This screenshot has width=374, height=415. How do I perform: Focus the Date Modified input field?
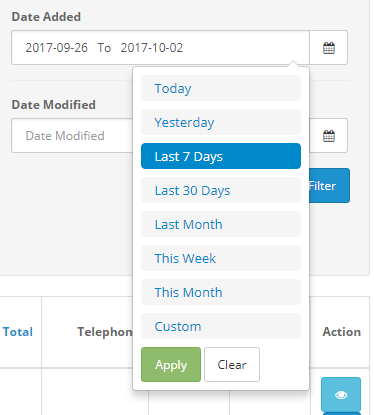pos(72,136)
